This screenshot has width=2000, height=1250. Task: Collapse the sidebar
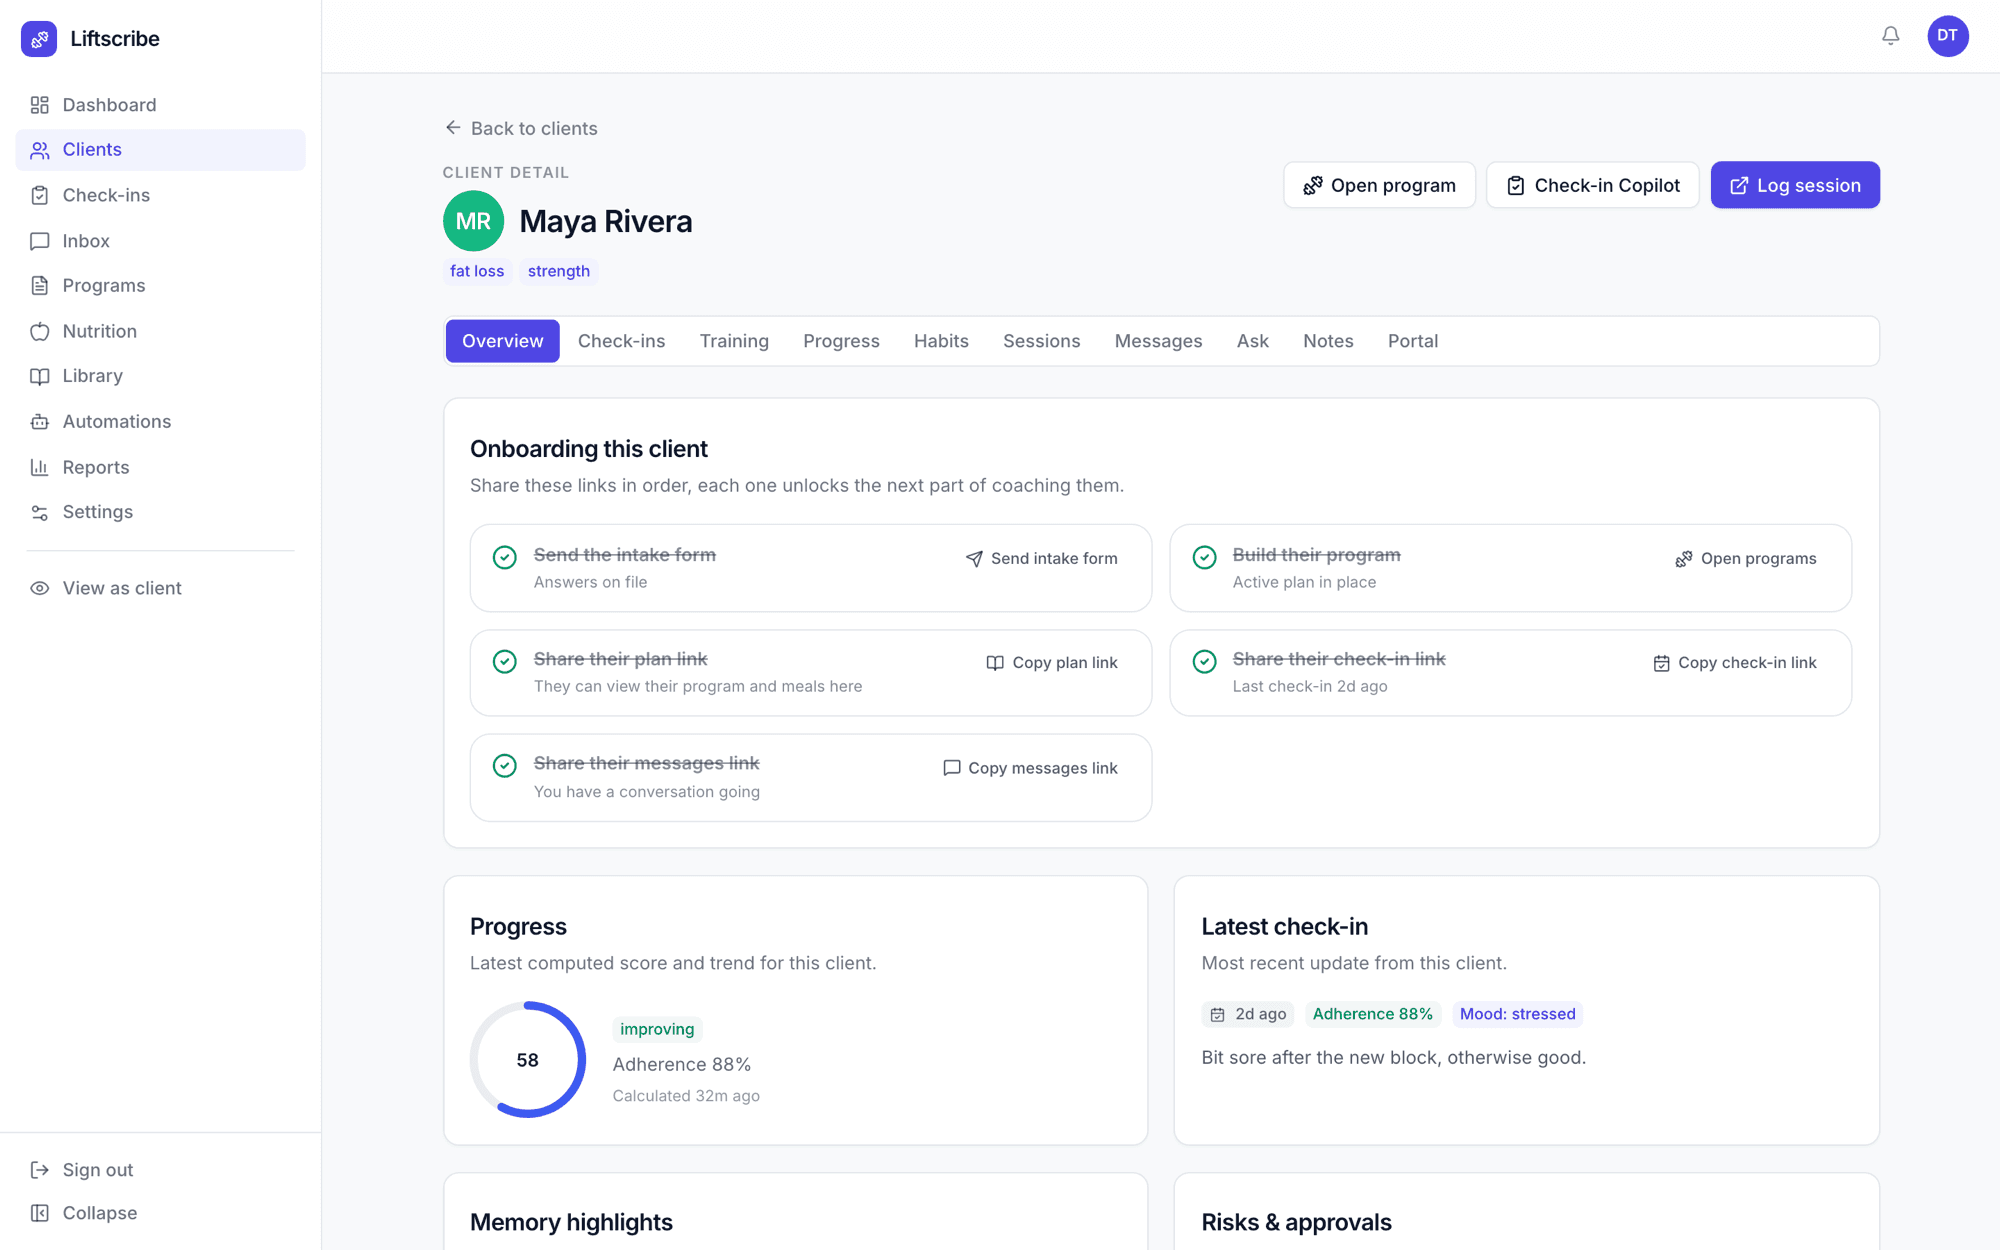click(160, 1213)
